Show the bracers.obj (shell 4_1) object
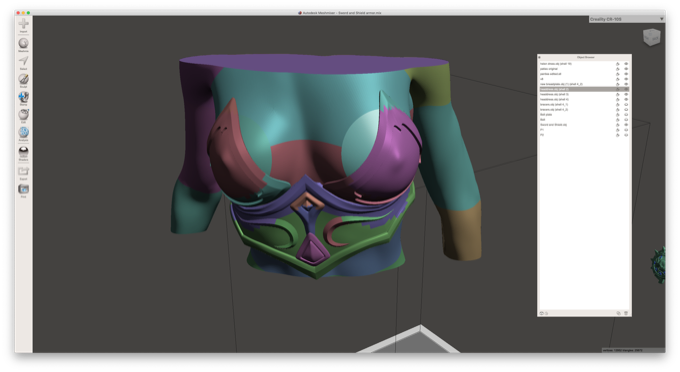The image size is (680, 372). 626,104
